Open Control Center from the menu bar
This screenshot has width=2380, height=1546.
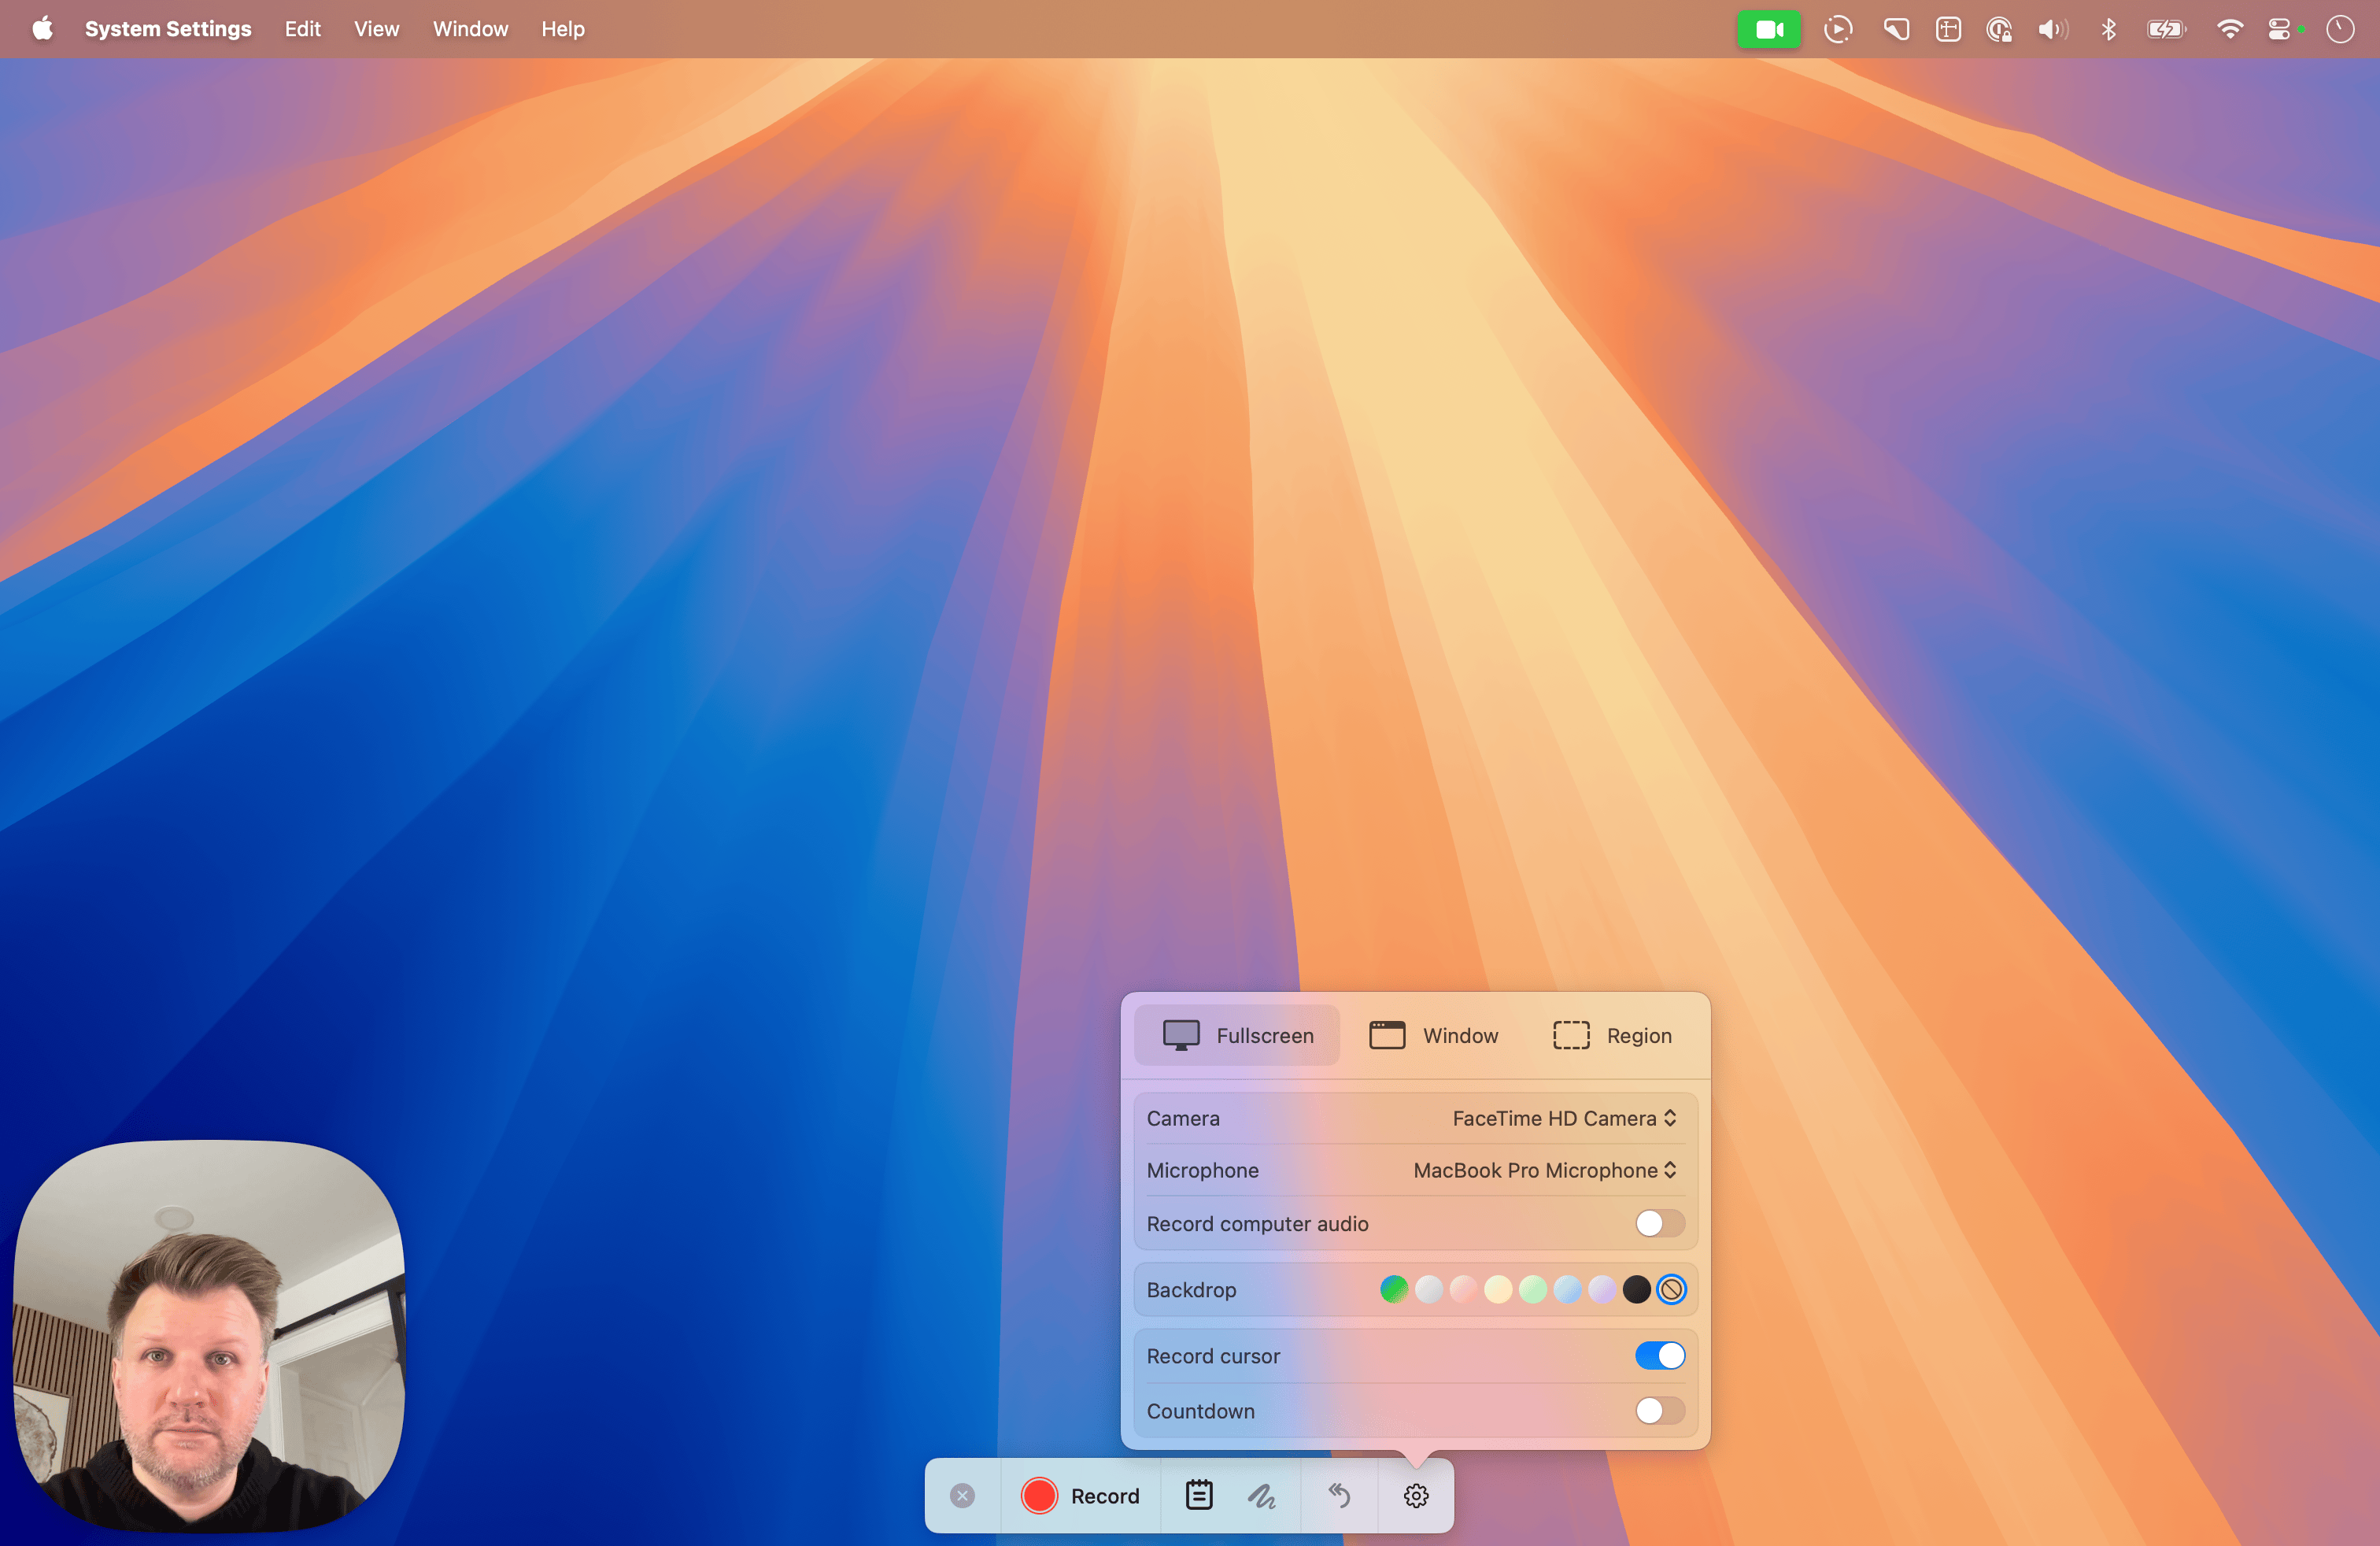(x=2281, y=29)
